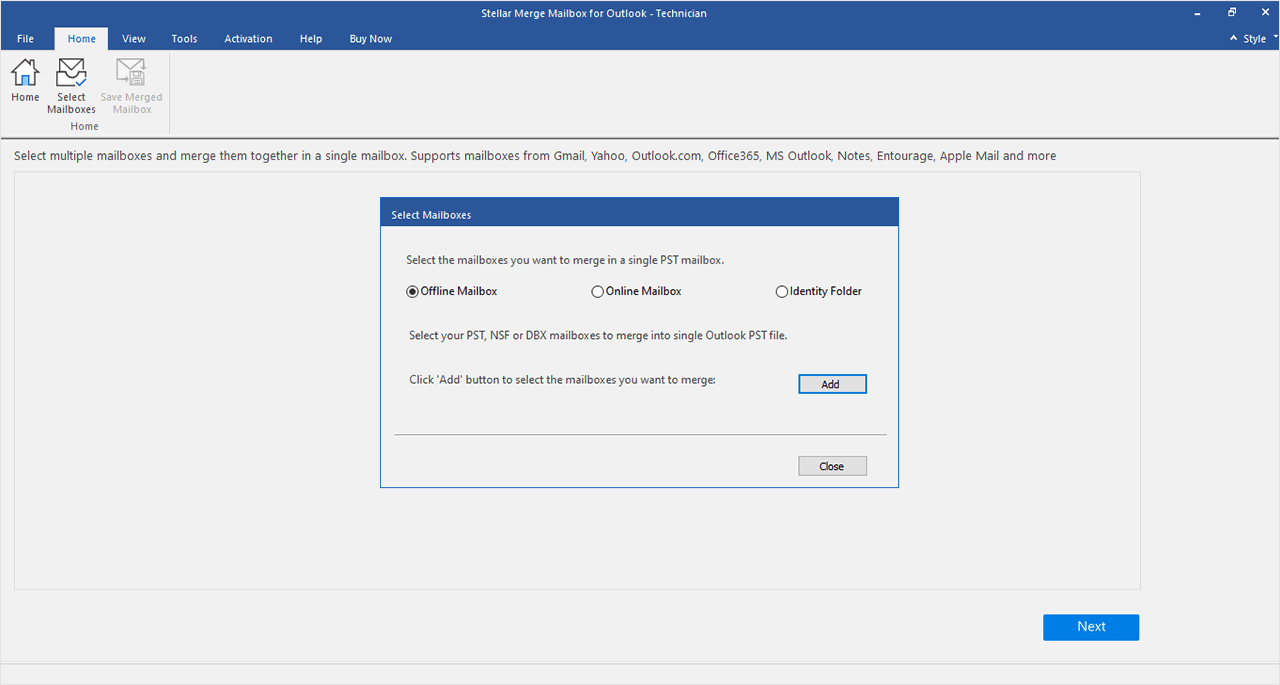Restore down the application window

(1232, 13)
